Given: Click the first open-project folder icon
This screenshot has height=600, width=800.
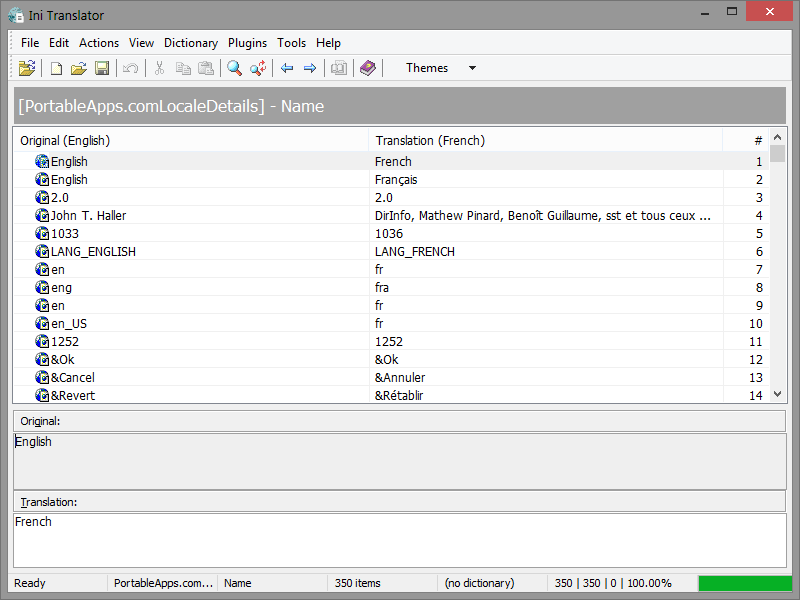Looking at the screenshot, I should point(27,68).
